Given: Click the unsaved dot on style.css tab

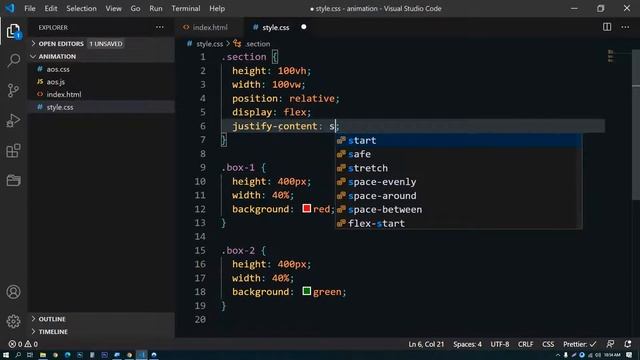Looking at the screenshot, I should click(x=303, y=27).
